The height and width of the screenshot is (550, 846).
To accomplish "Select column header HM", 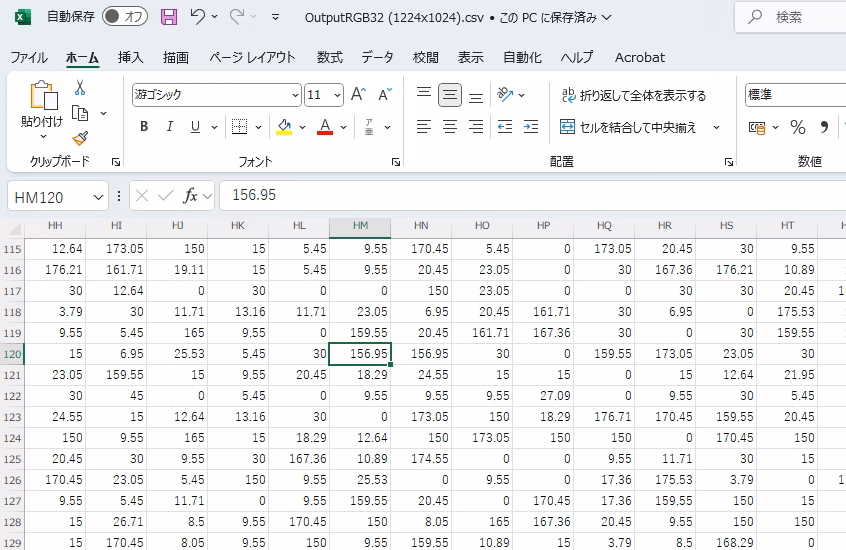I will click(x=360, y=226).
